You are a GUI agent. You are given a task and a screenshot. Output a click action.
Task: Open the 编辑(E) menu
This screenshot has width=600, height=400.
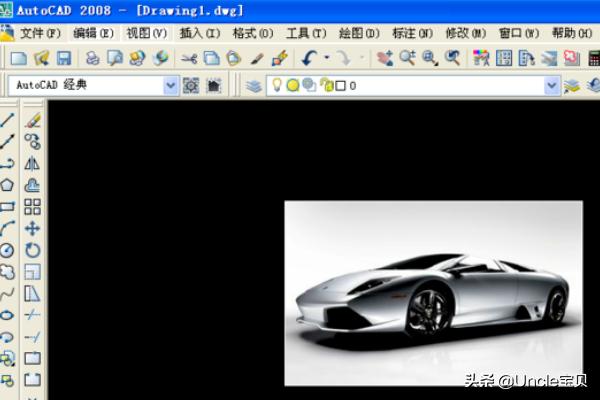[94, 34]
